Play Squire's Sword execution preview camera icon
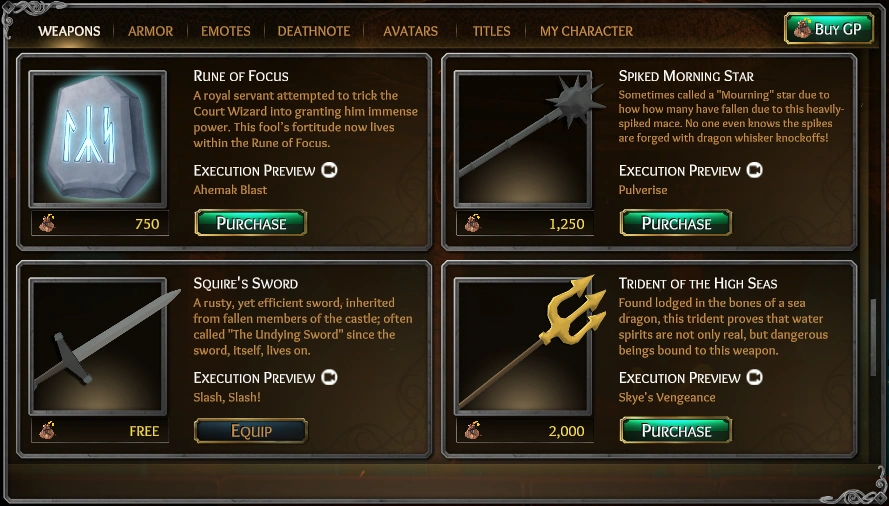 329,377
